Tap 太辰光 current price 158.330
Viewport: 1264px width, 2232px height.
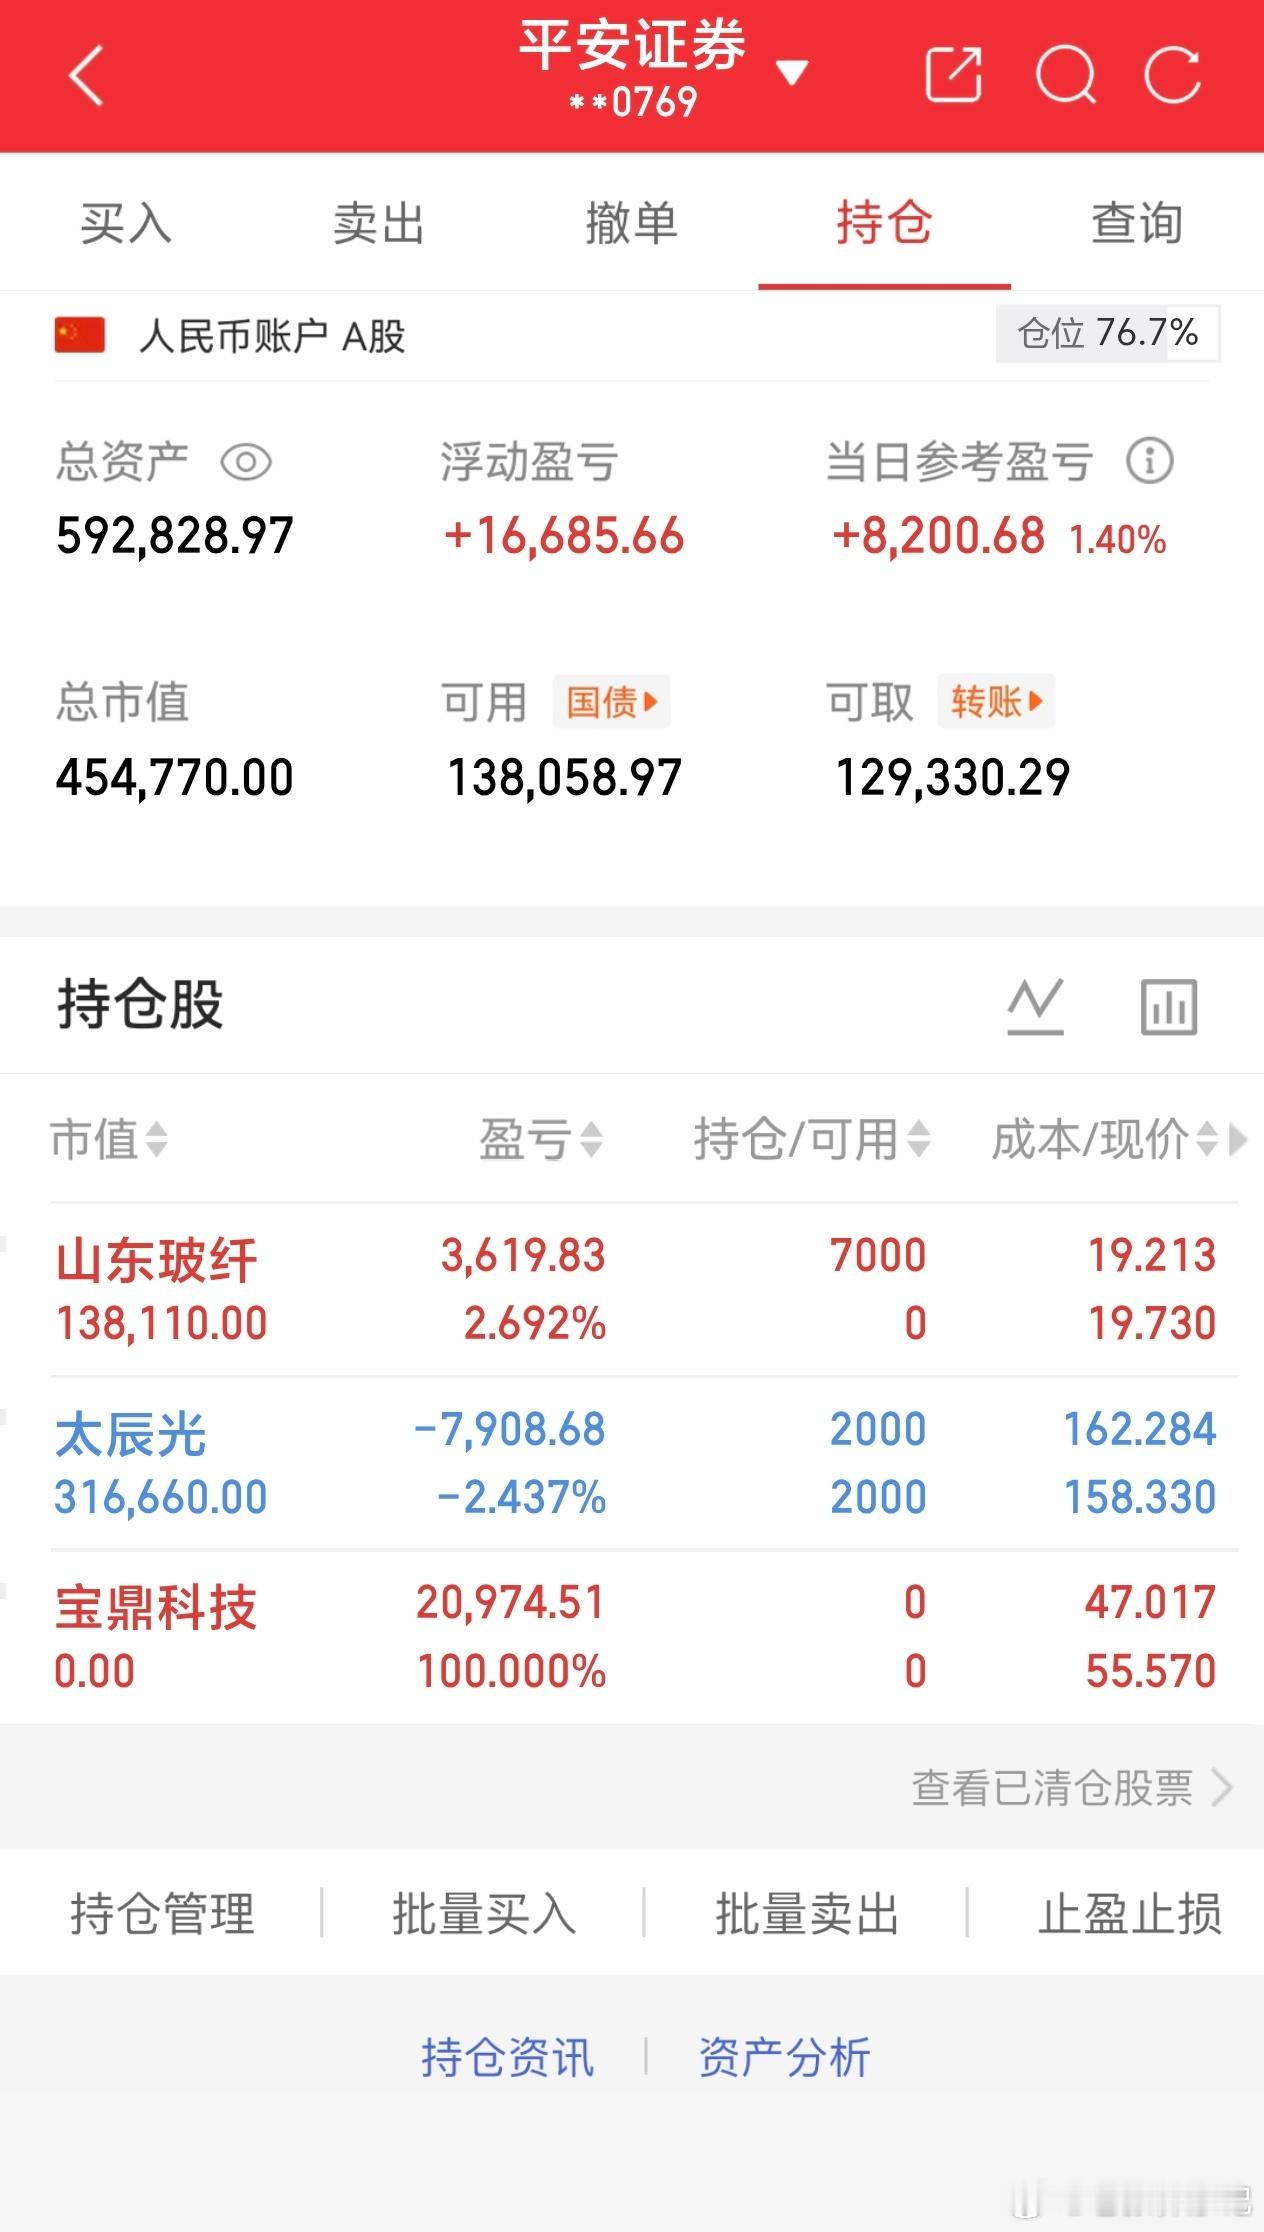click(x=1140, y=1497)
